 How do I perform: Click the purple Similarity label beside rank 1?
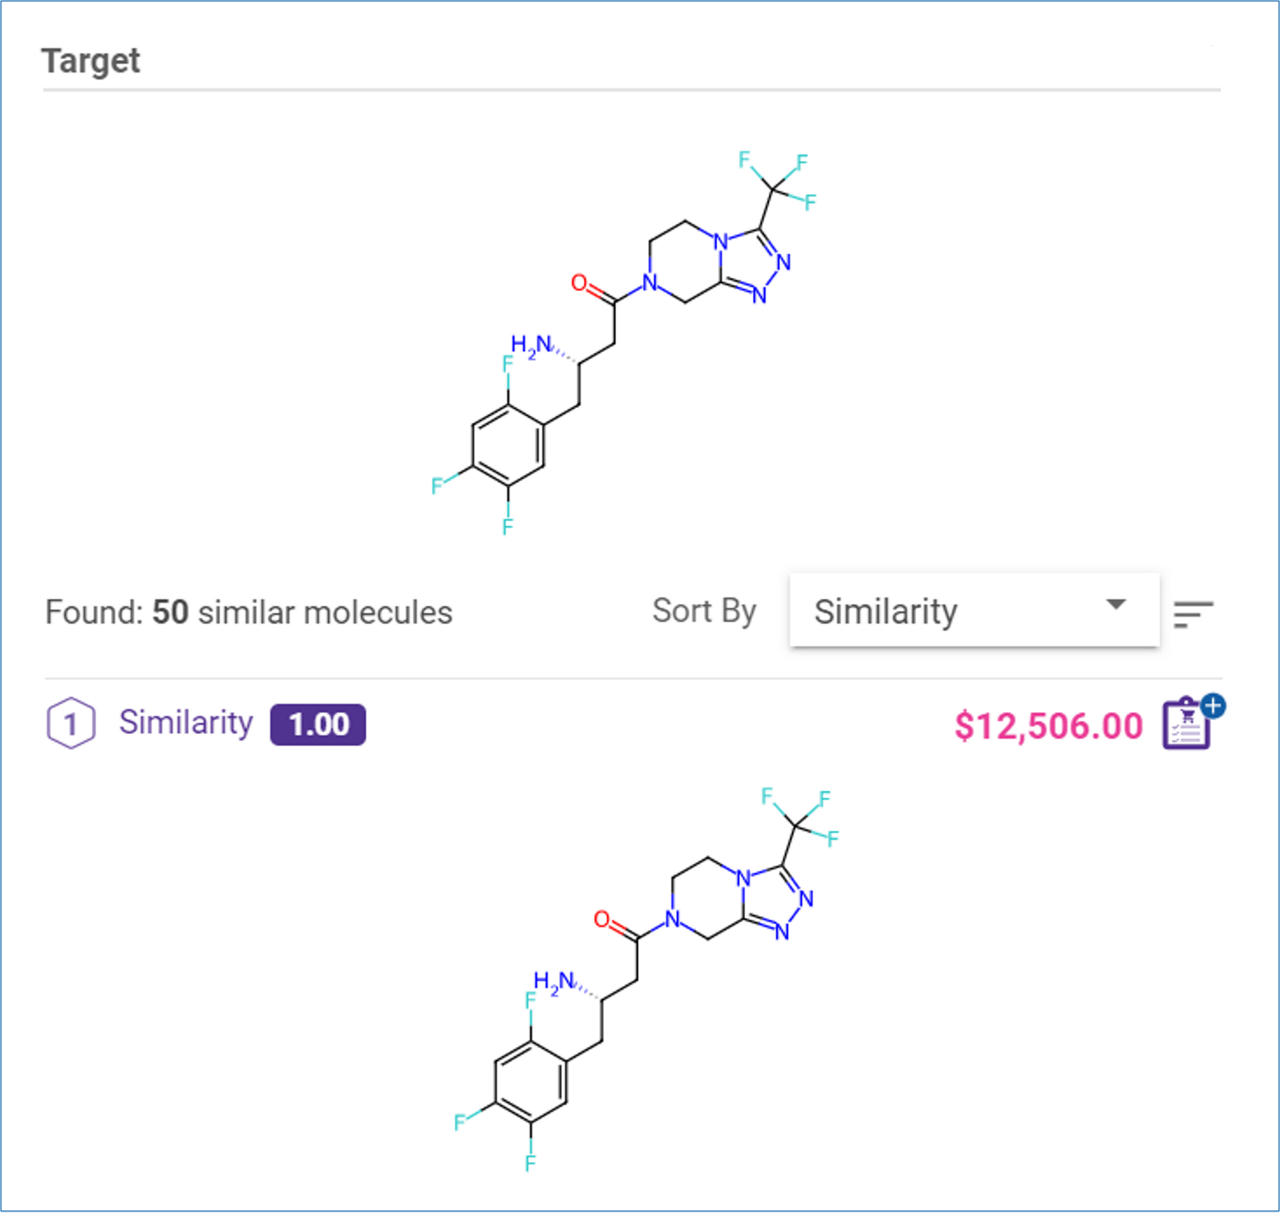pos(186,722)
